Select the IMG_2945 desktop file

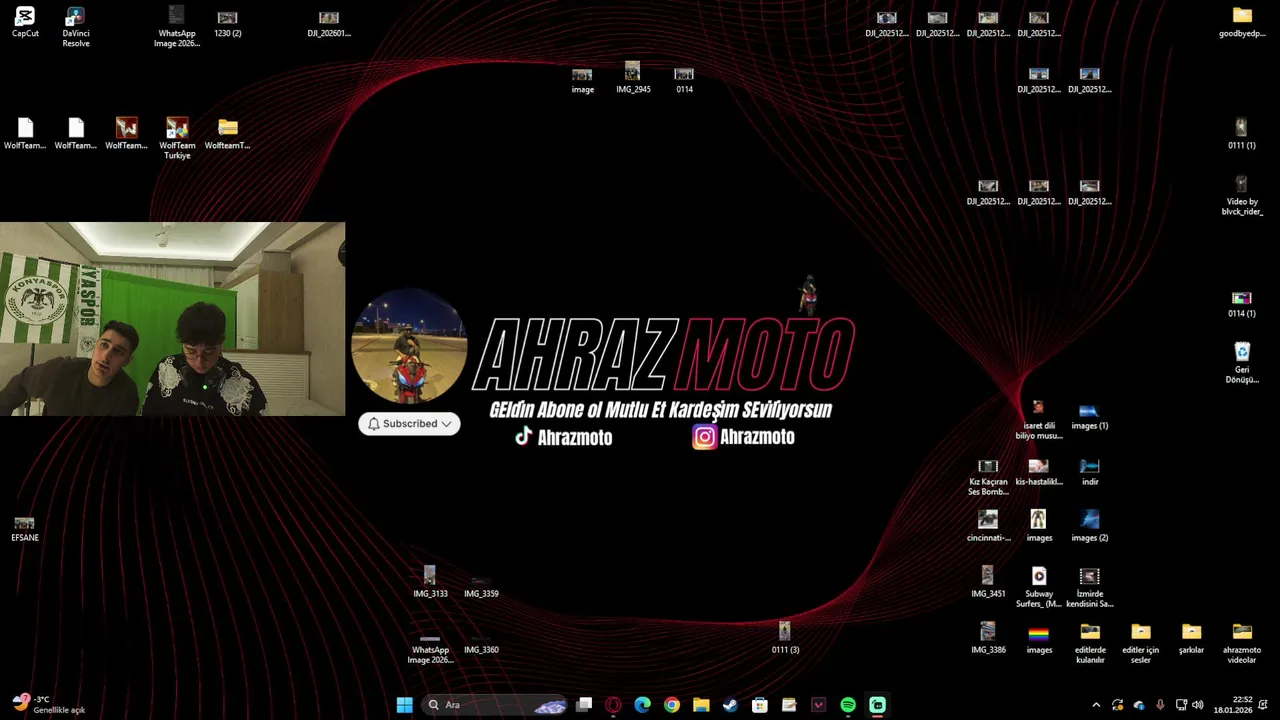[633, 78]
